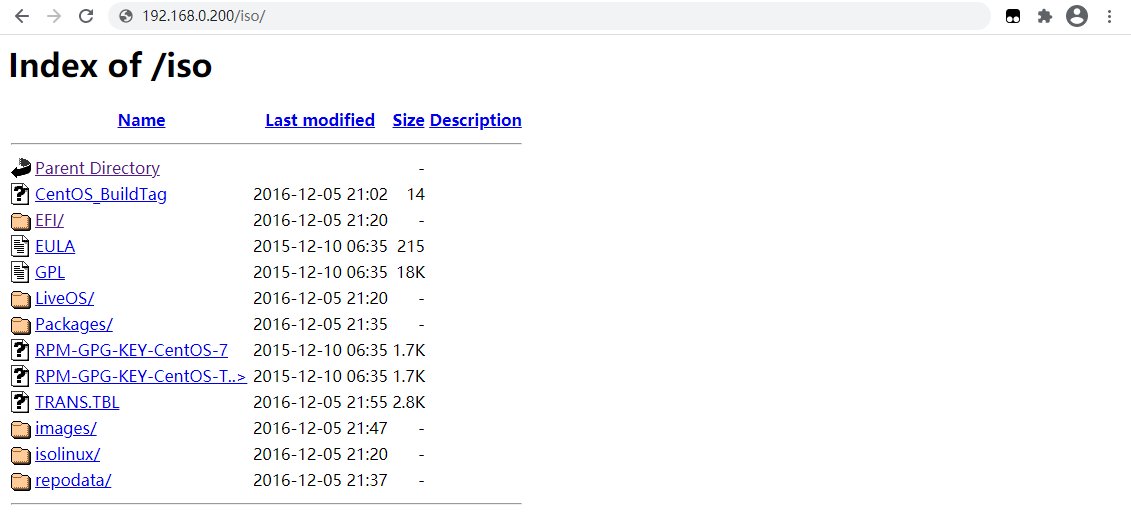Click the browser back arrow
This screenshot has height=520, width=1131.
tap(22, 17)
